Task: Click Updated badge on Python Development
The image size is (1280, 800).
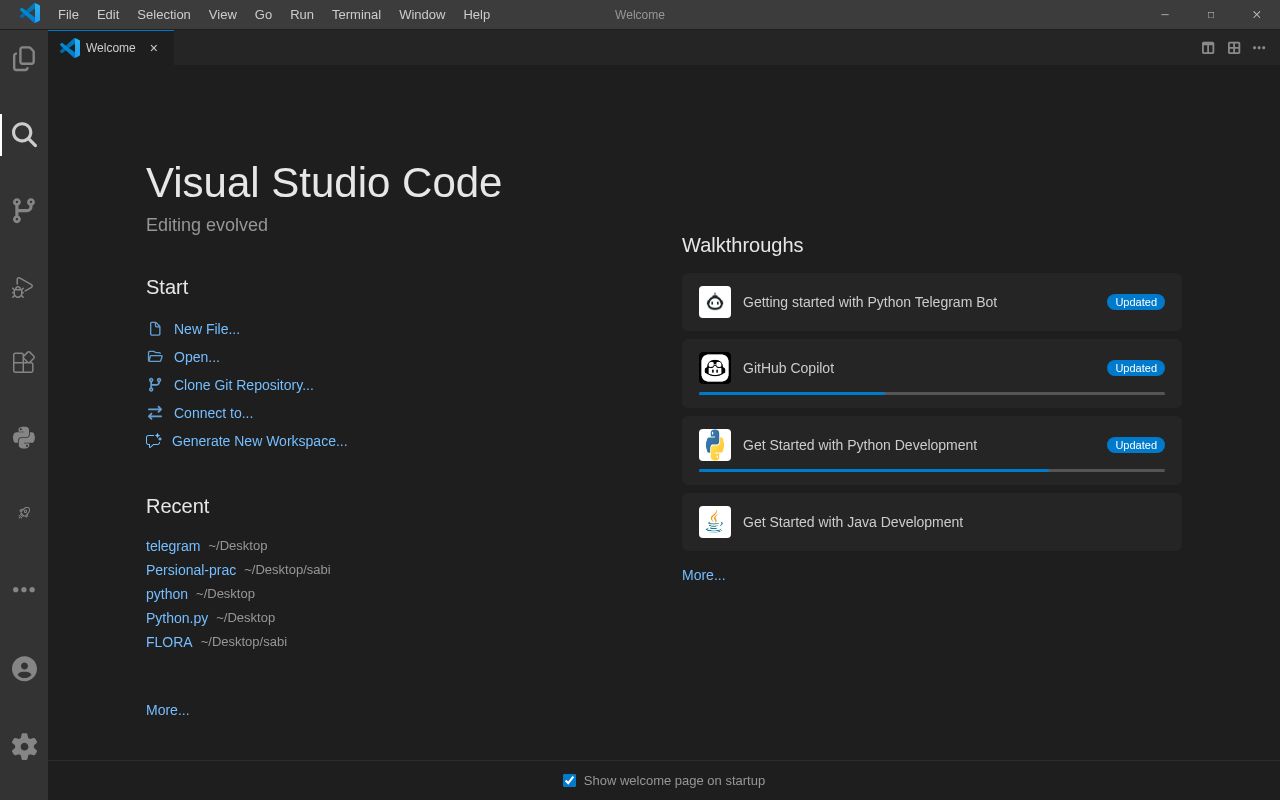Action: coord(1136,445)
